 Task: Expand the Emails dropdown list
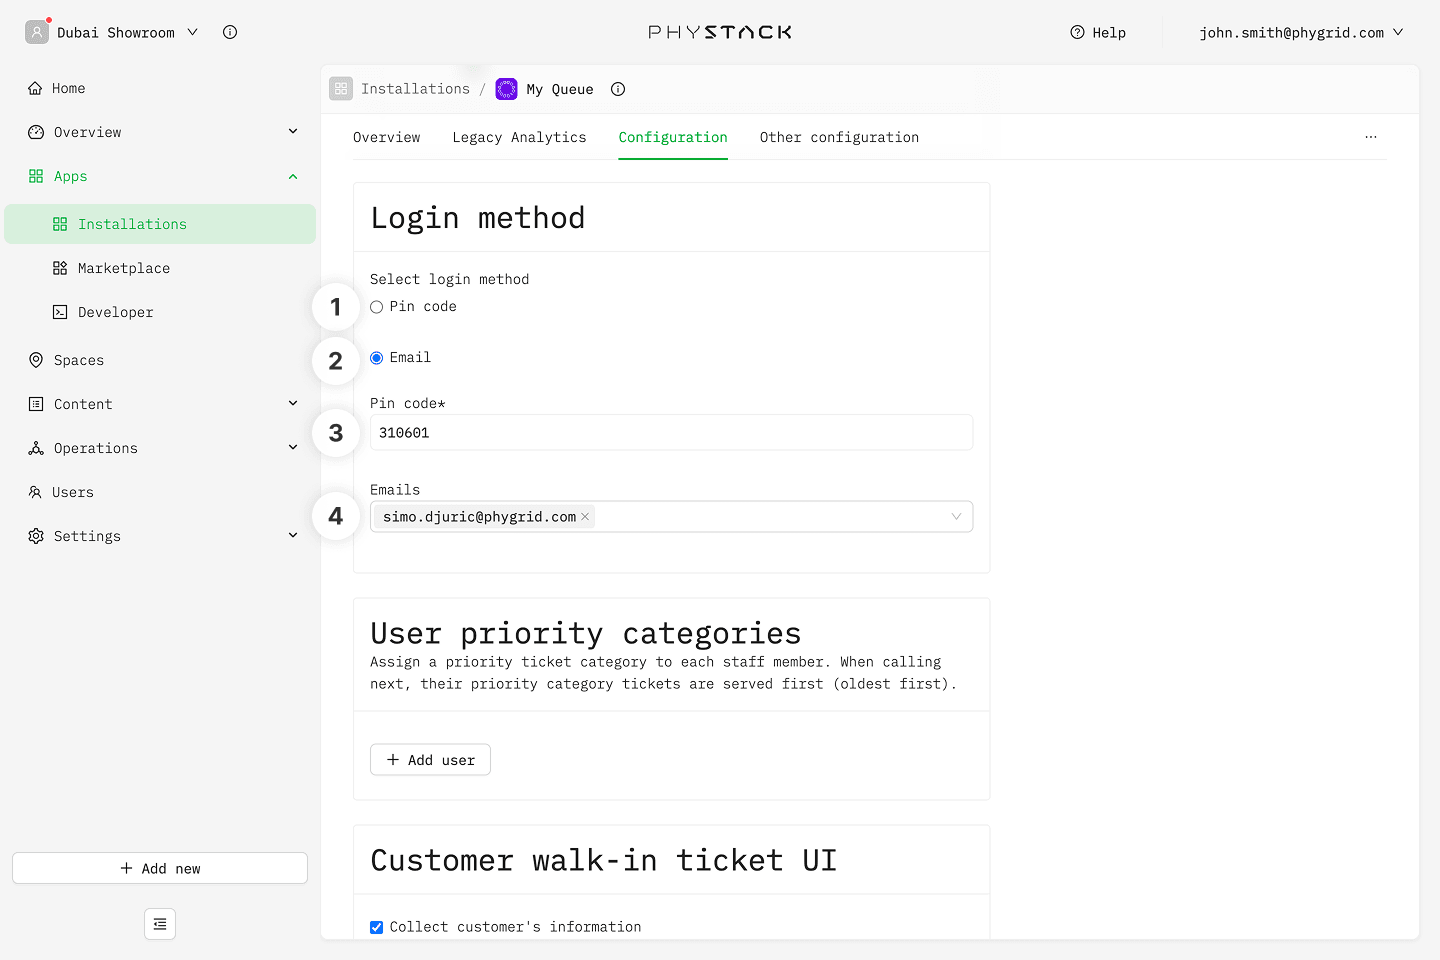tap(956, 517)
